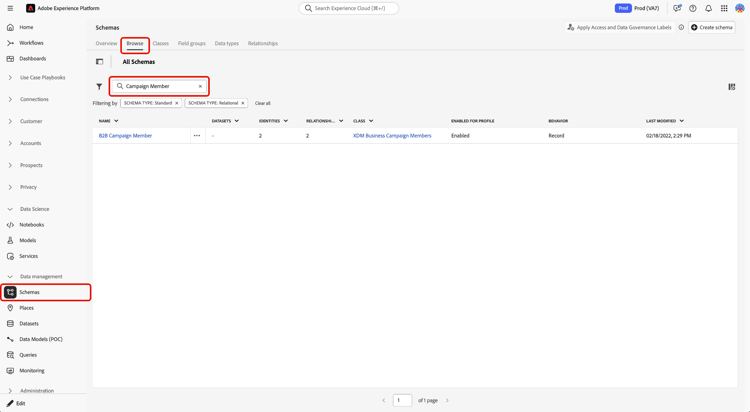The width and height of the screenshot is (750, 412).
Task: Open the hamburger navigation menu
Action: tap(10, 8)
